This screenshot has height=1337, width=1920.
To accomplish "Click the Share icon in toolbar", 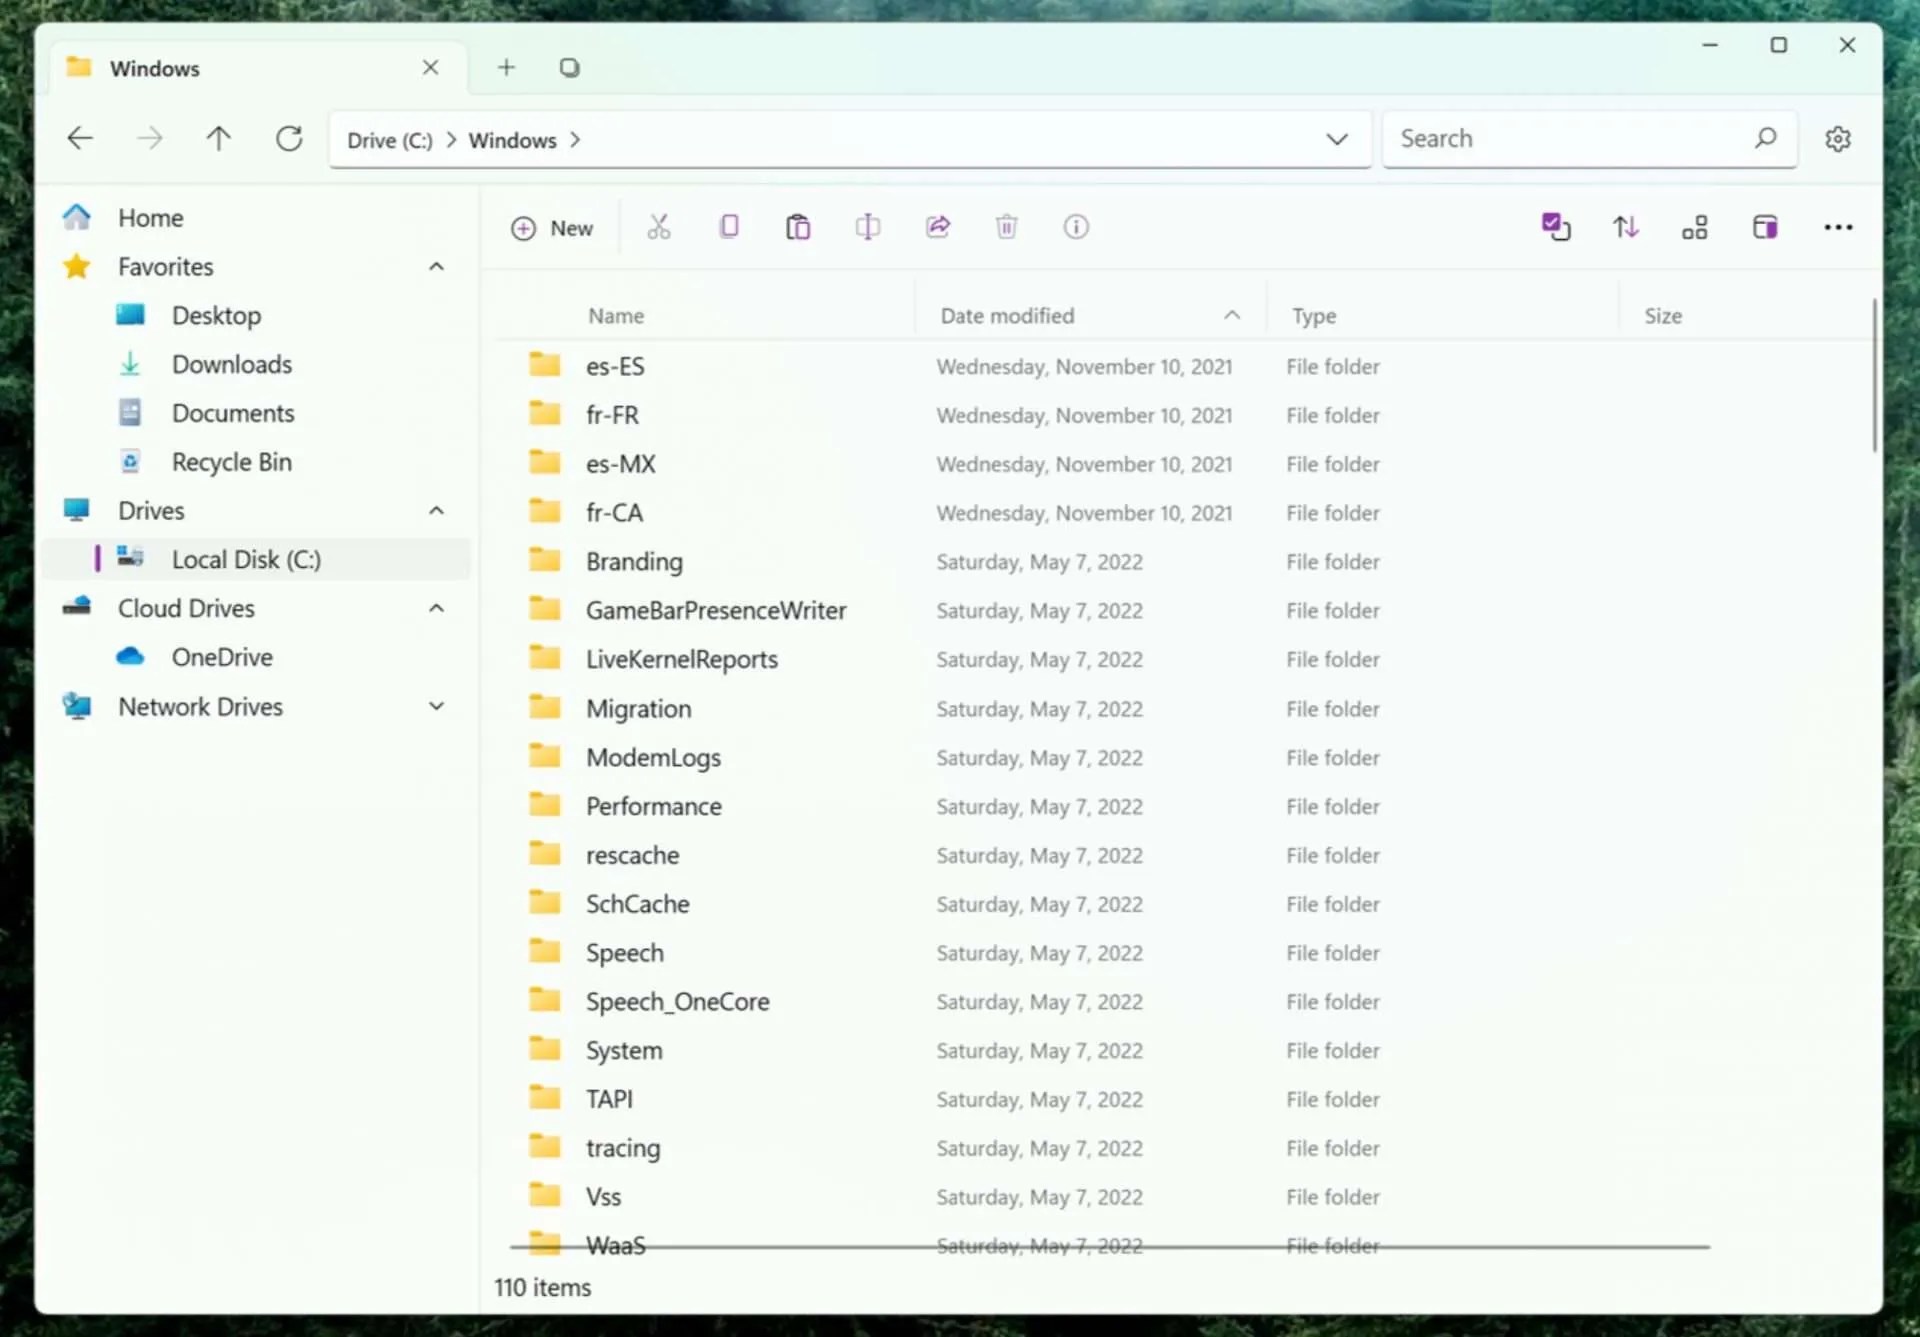I will [x=937, y=227].
